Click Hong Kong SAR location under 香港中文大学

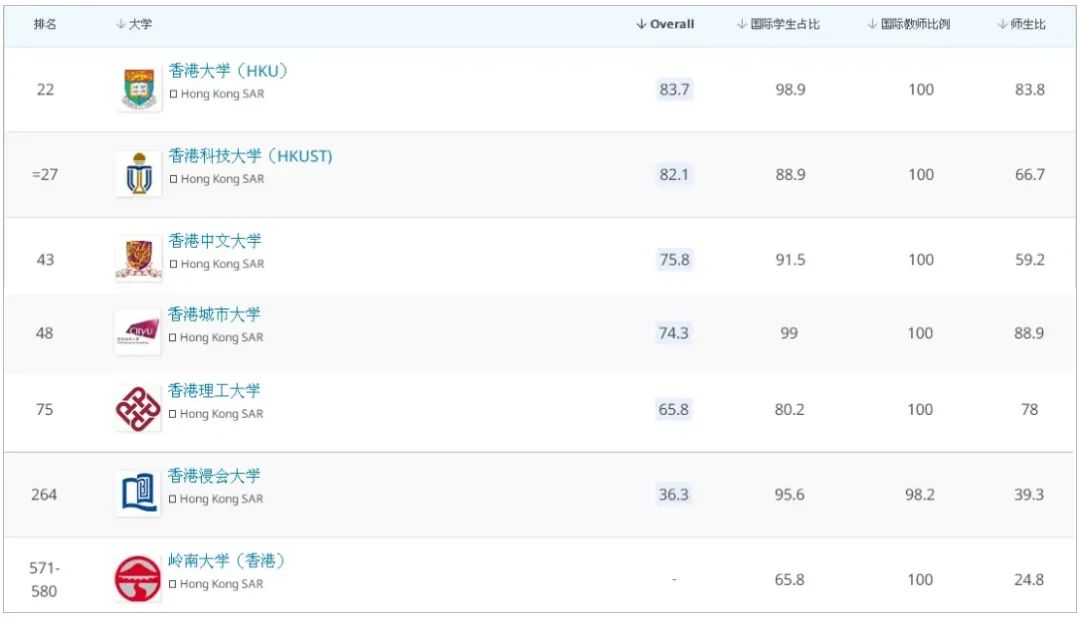pos(217,264)
